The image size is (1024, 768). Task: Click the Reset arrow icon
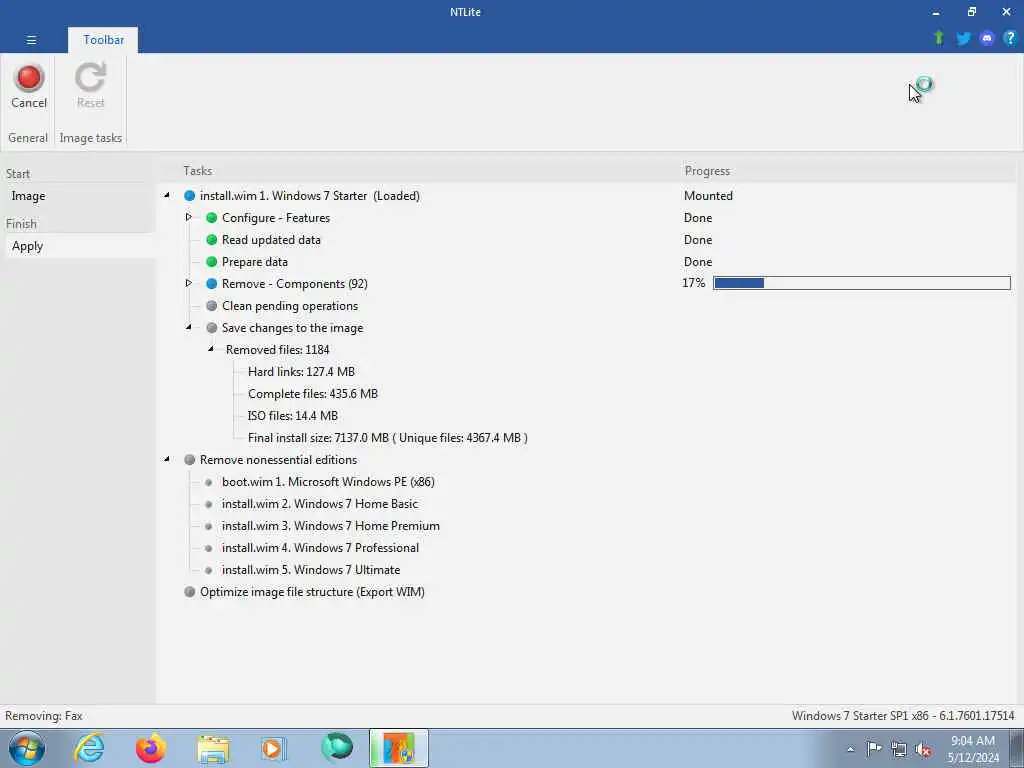[90, 77]
